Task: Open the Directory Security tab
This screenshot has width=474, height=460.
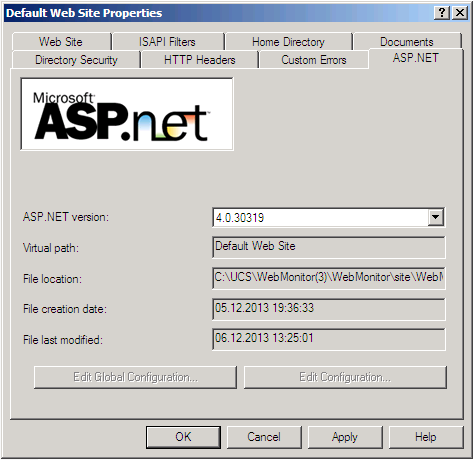Action: click(76, 60)
